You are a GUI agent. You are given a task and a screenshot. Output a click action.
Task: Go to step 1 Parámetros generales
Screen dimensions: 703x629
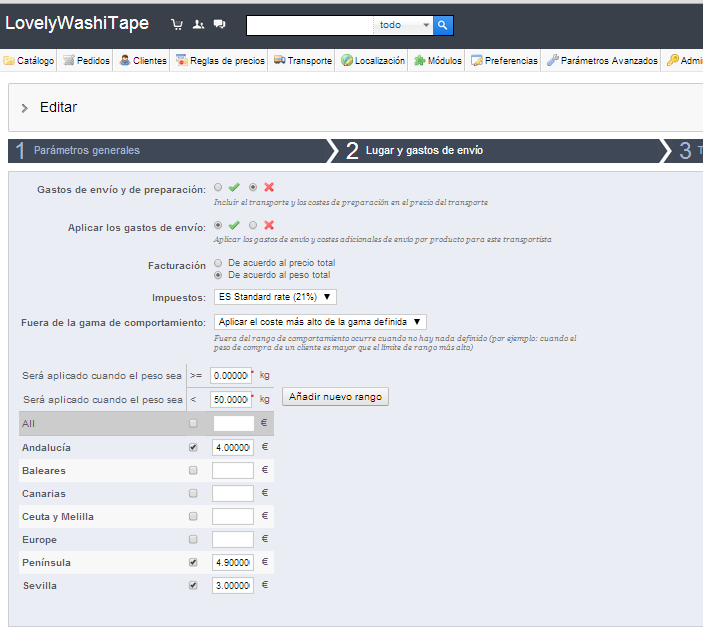[170, 151]
